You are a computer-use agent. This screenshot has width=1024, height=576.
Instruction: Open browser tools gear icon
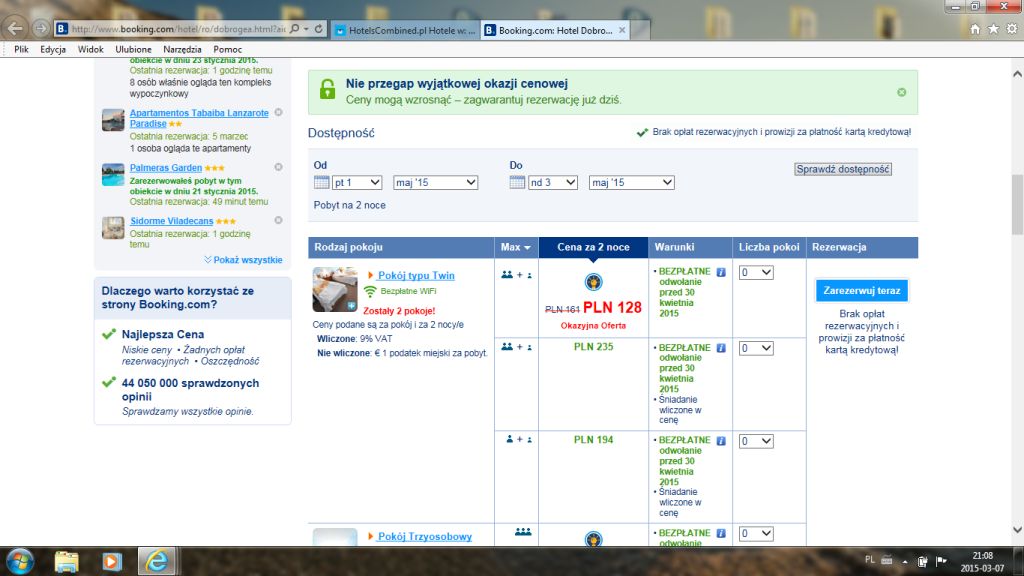click(x=1012, y=29)
